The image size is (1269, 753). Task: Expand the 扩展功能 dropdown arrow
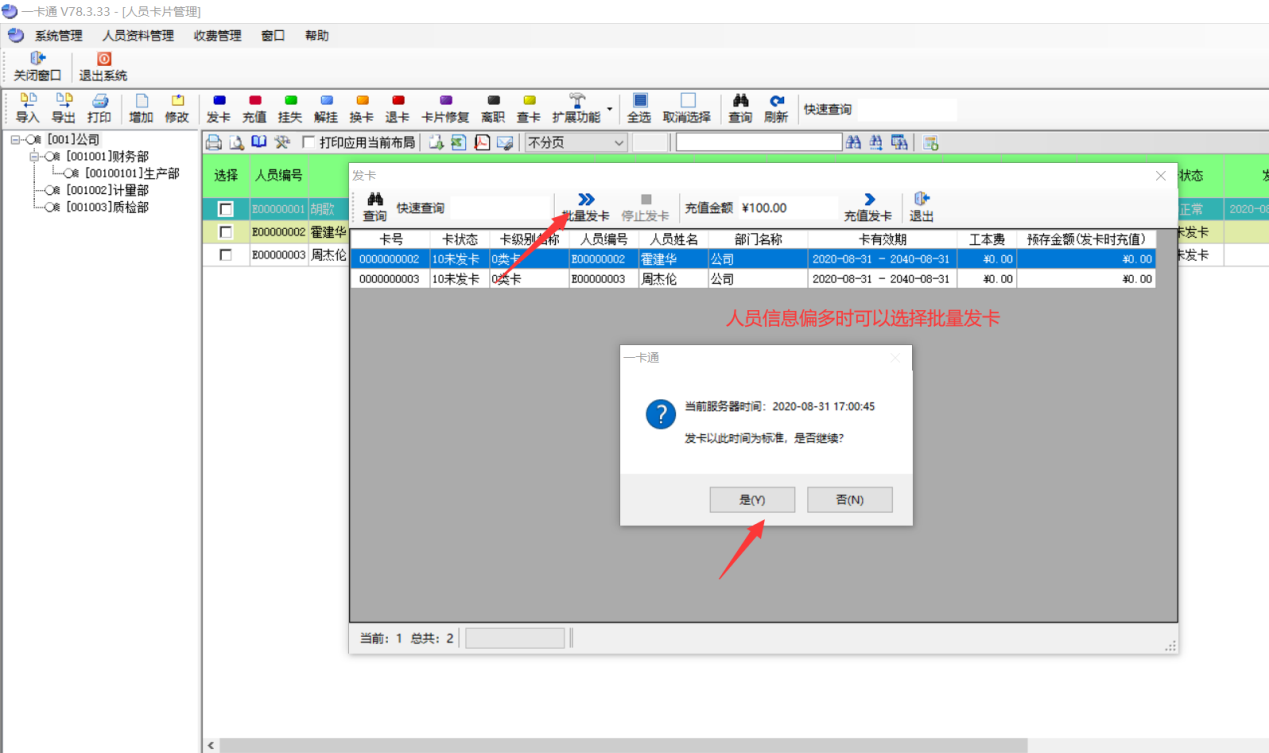coord(610,108)
